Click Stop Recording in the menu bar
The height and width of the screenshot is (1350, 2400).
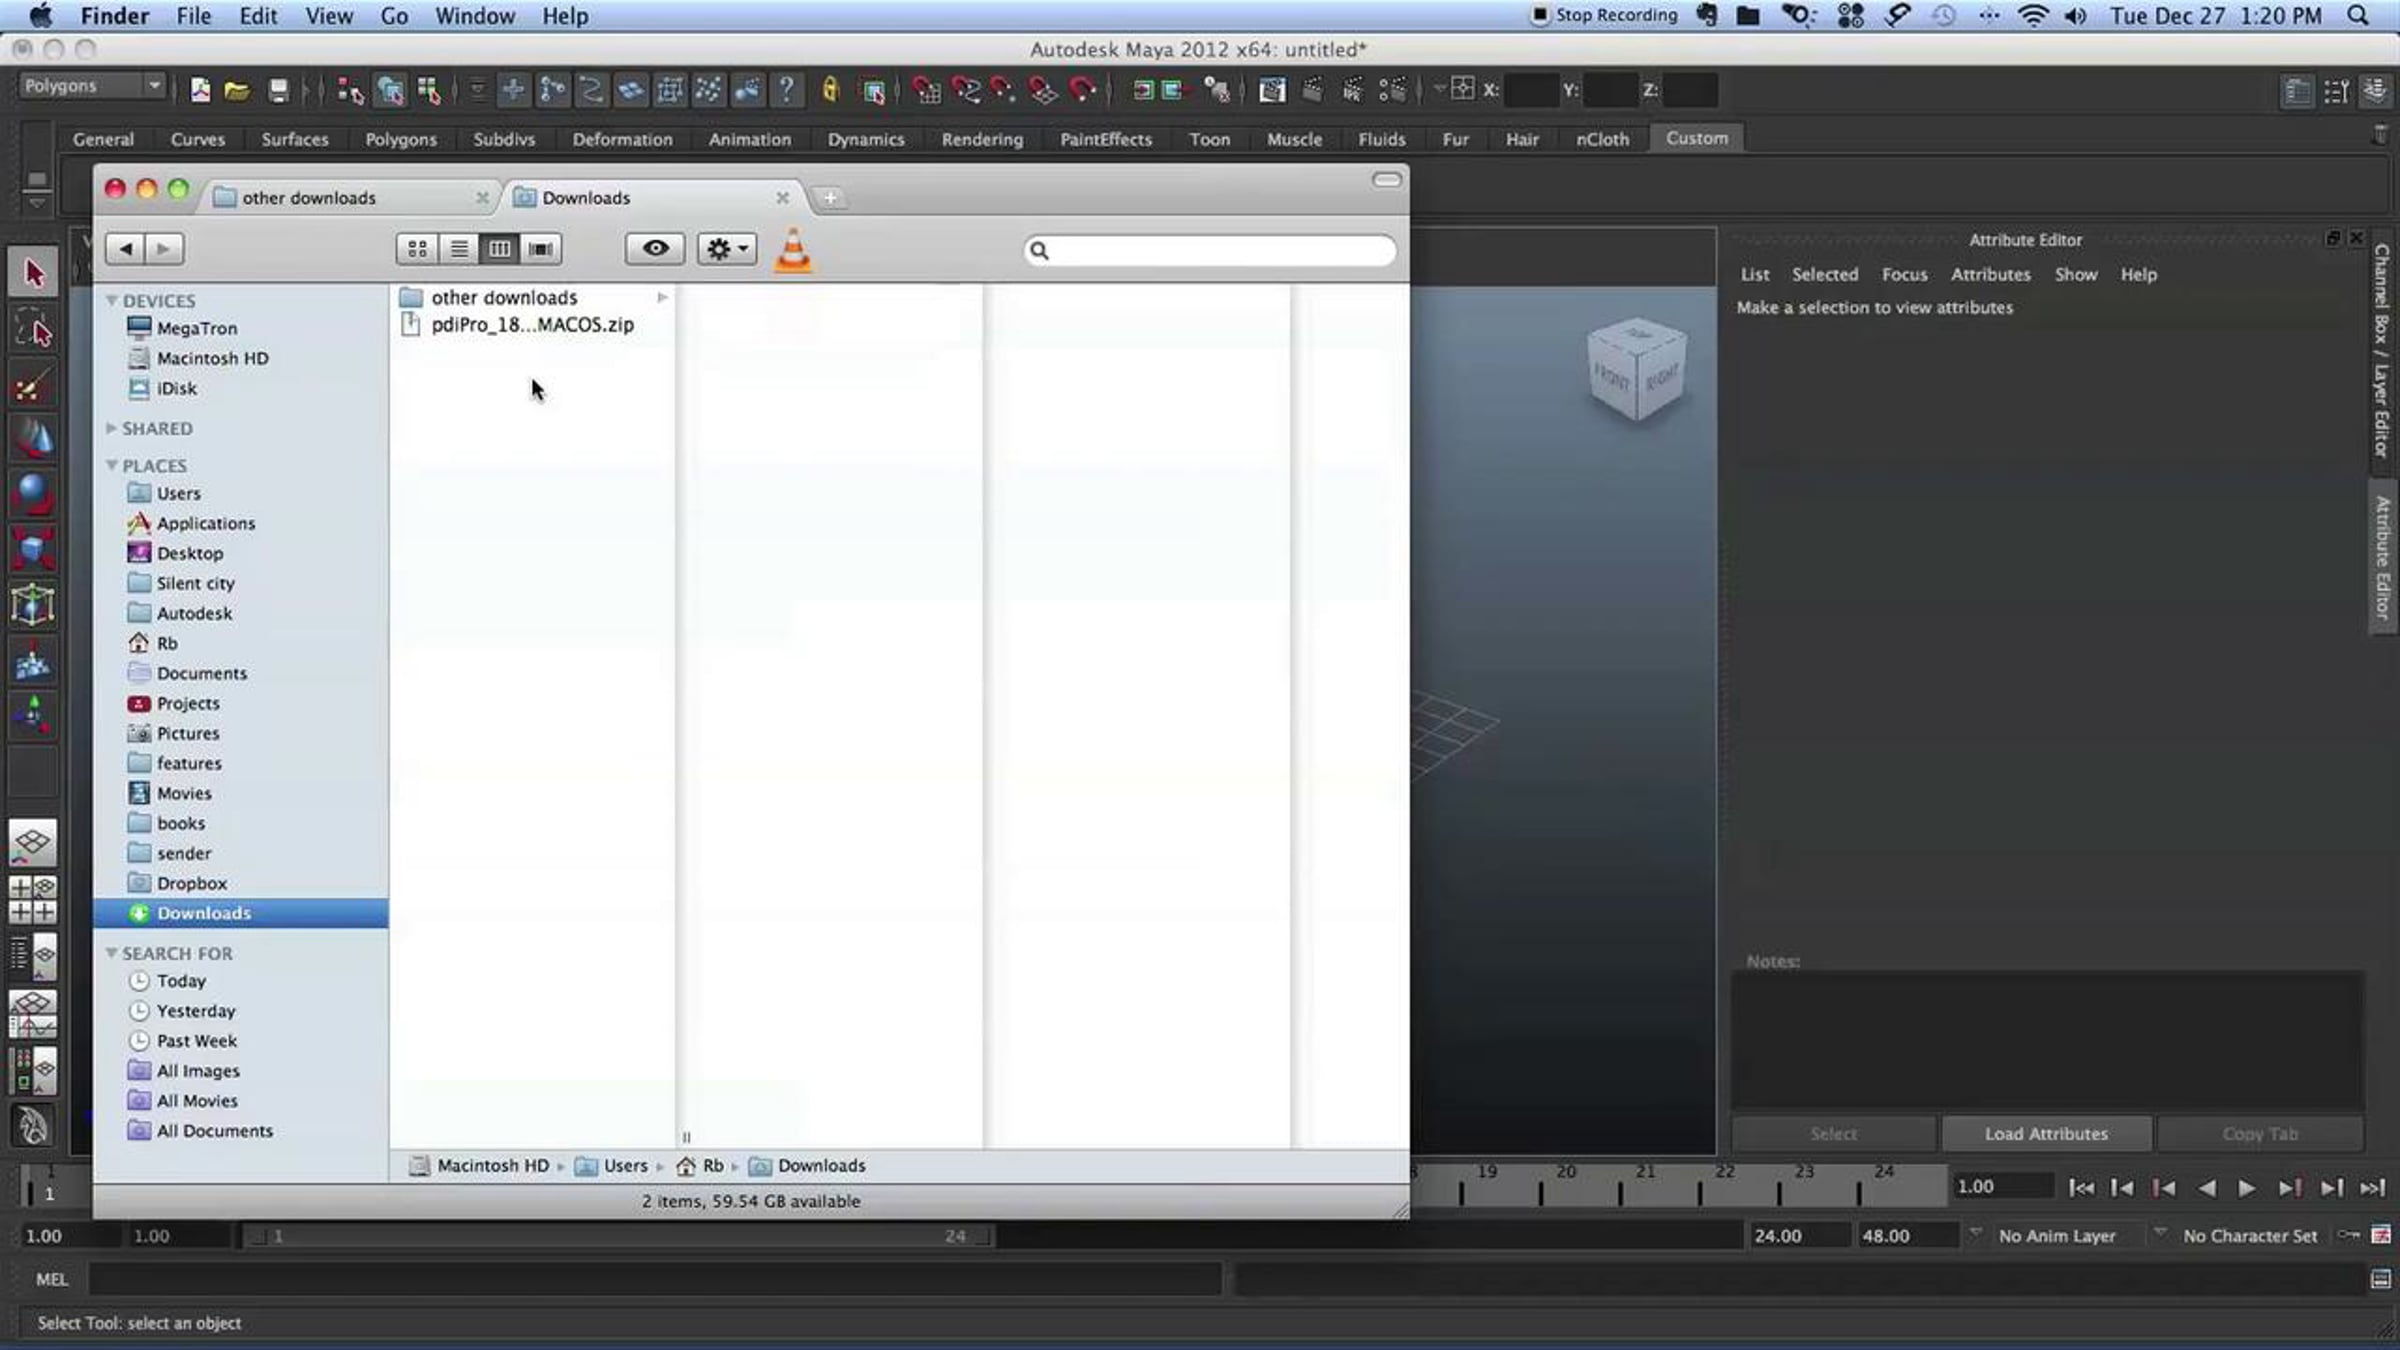tap(1605, 15)
